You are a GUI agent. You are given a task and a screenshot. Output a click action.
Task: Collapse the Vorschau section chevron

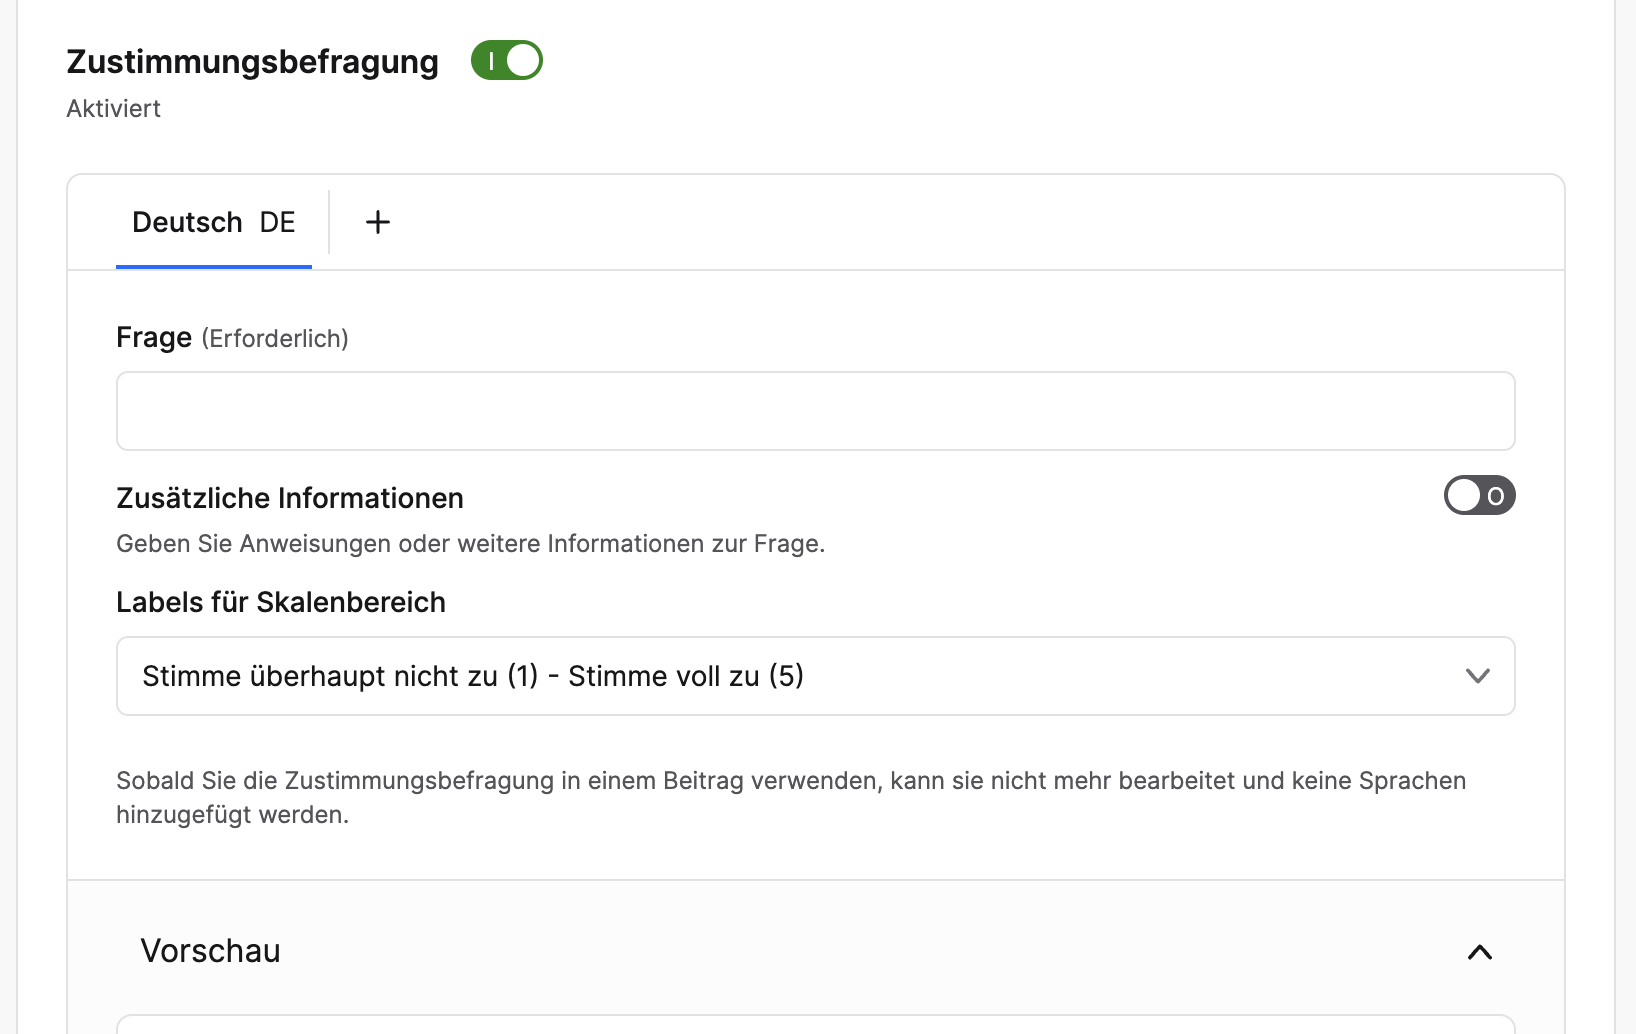coord(1480,952)
